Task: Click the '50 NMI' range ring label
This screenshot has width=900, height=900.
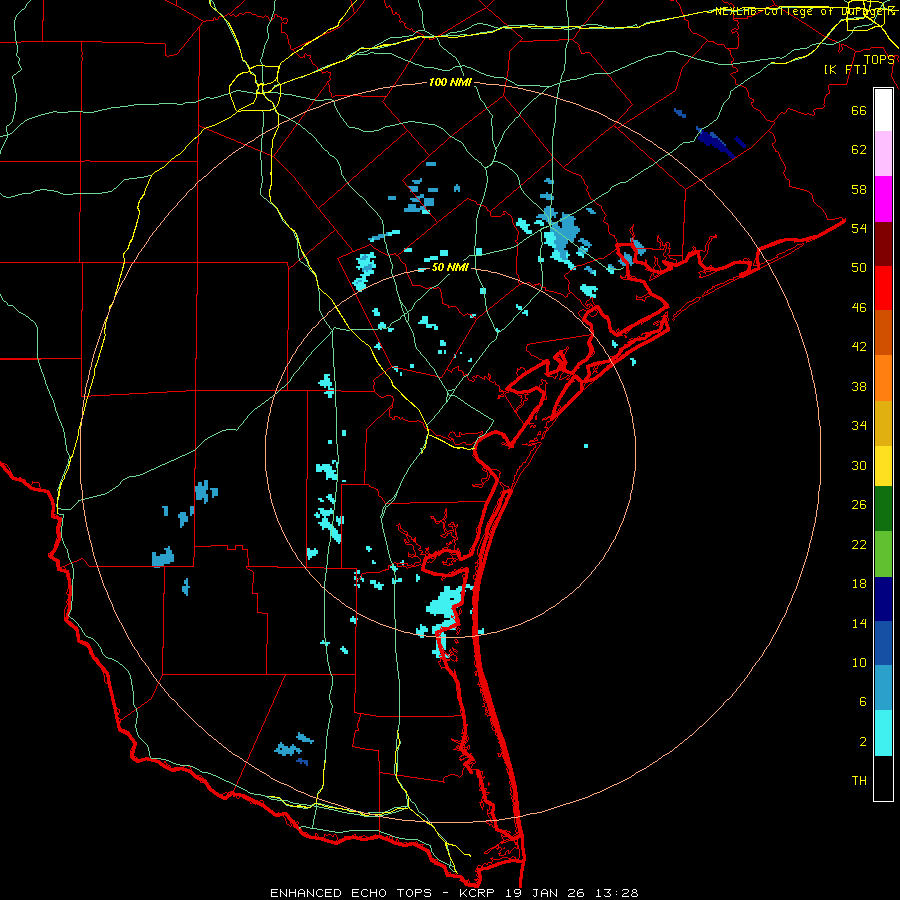Action: (450, 267)
